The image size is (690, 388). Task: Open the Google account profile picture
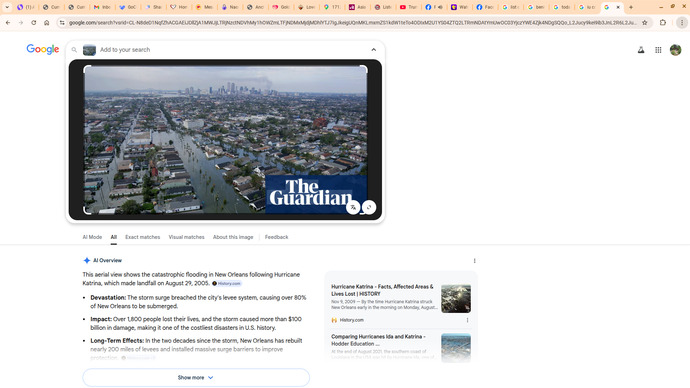[x=675, y=50]
